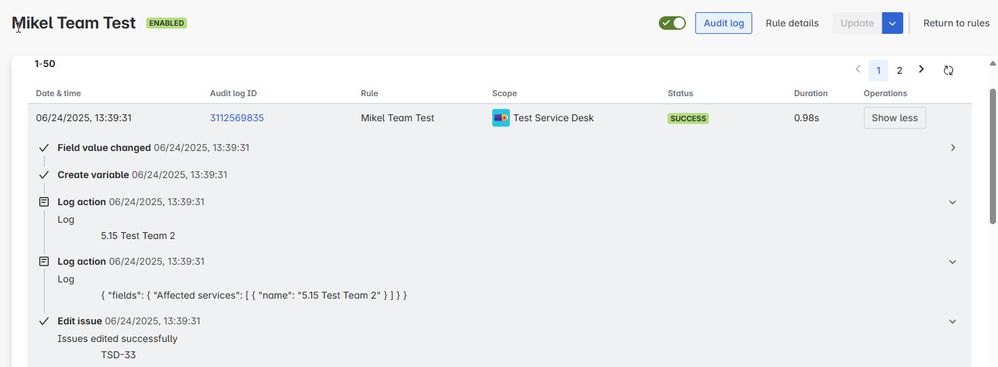Screen dimensions: 998x367
Task: Click Scope column header
Action: click(504, 93)
